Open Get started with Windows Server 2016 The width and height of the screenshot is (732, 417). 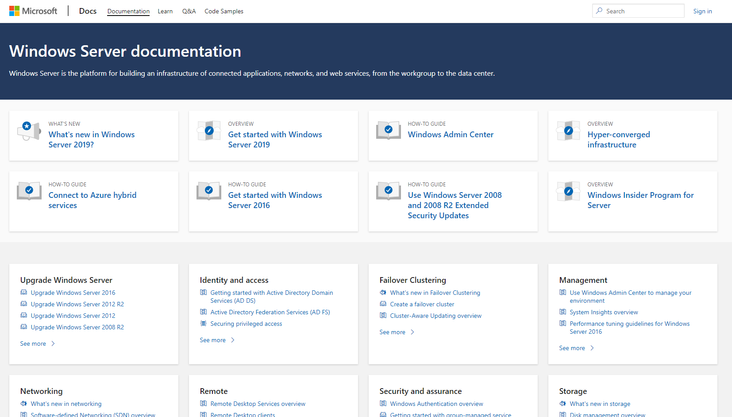tap(275, 200)
